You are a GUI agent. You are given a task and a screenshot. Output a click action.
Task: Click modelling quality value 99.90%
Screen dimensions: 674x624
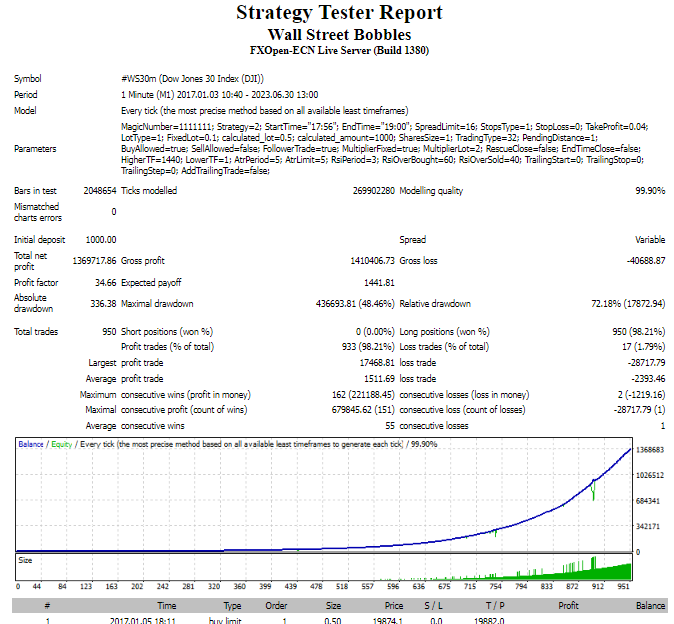click(650, 191)
